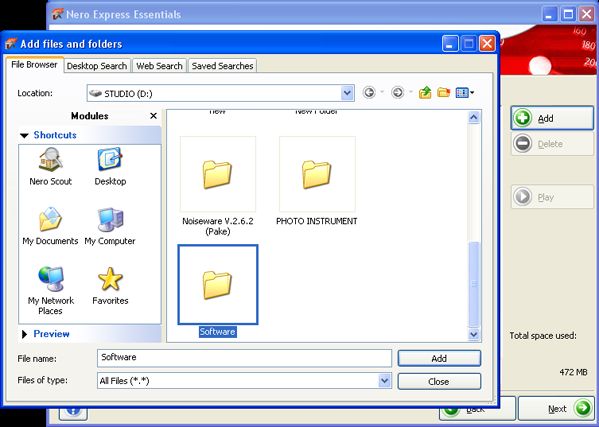Open My Documents shortcut
Viewport: 599px width, 427px height.
coord(50,226)
